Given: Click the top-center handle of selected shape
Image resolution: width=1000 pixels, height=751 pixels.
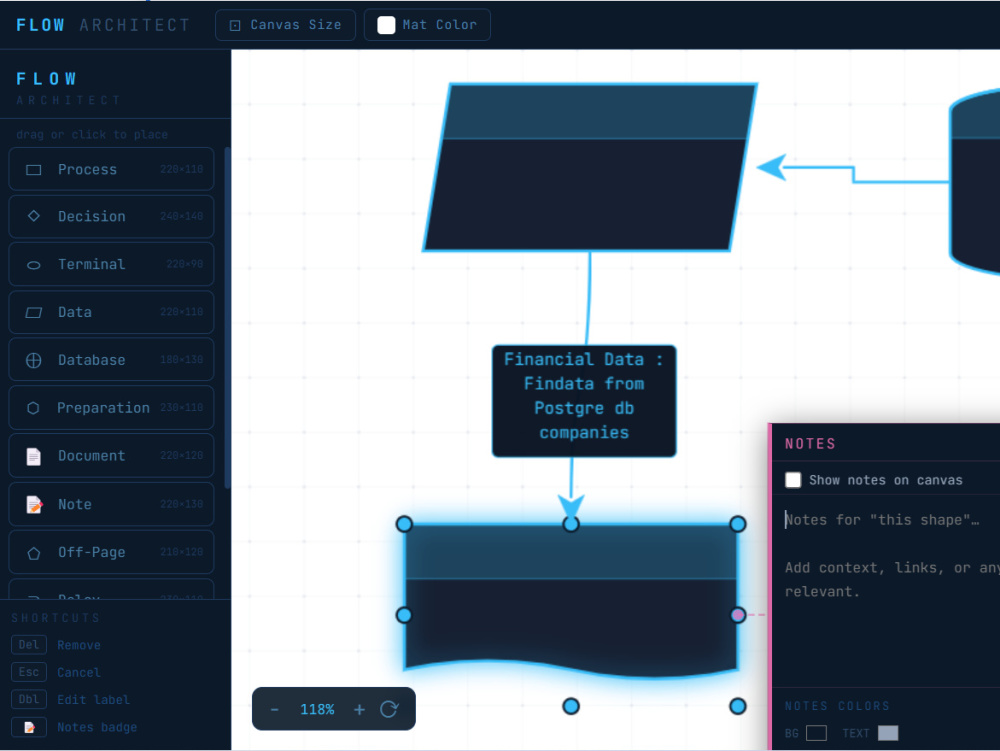Looking at the screenshot, I should point(571,524).
